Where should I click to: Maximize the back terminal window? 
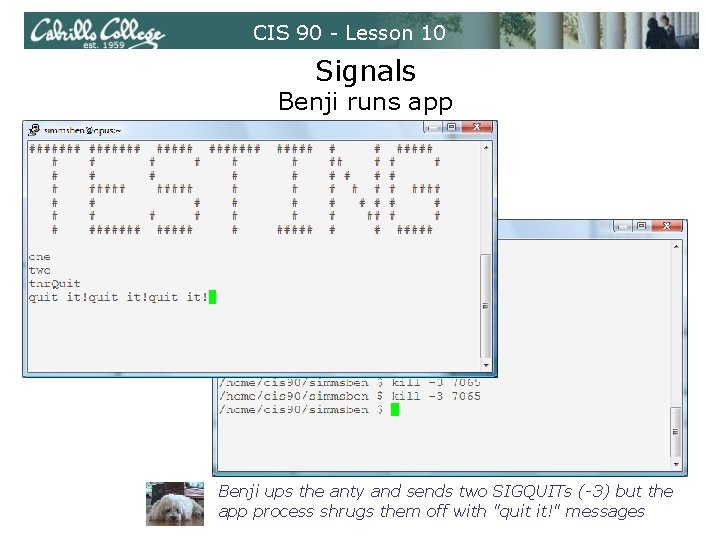pyautogui.click(x=641, y=226)
